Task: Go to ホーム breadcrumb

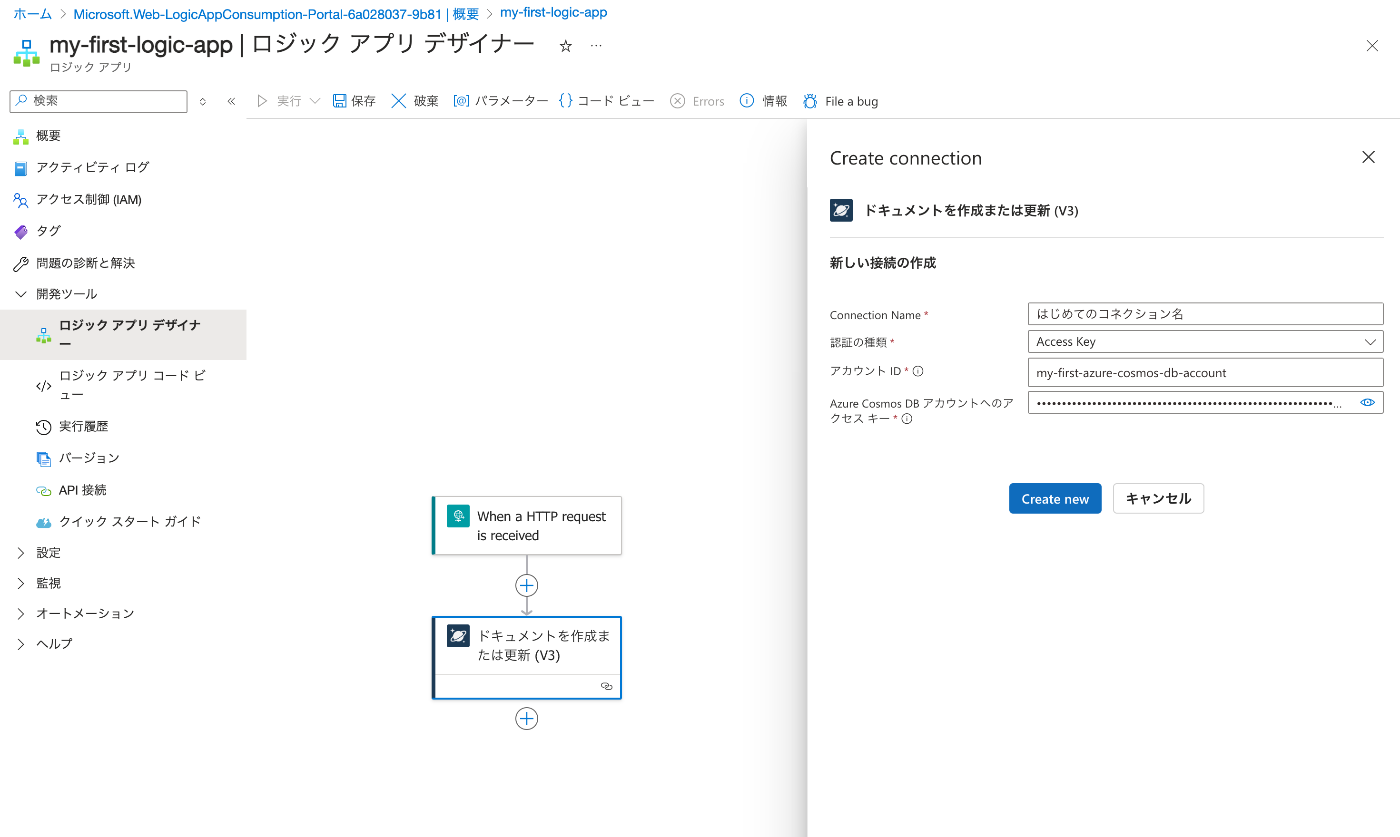Action: [32, 14]
